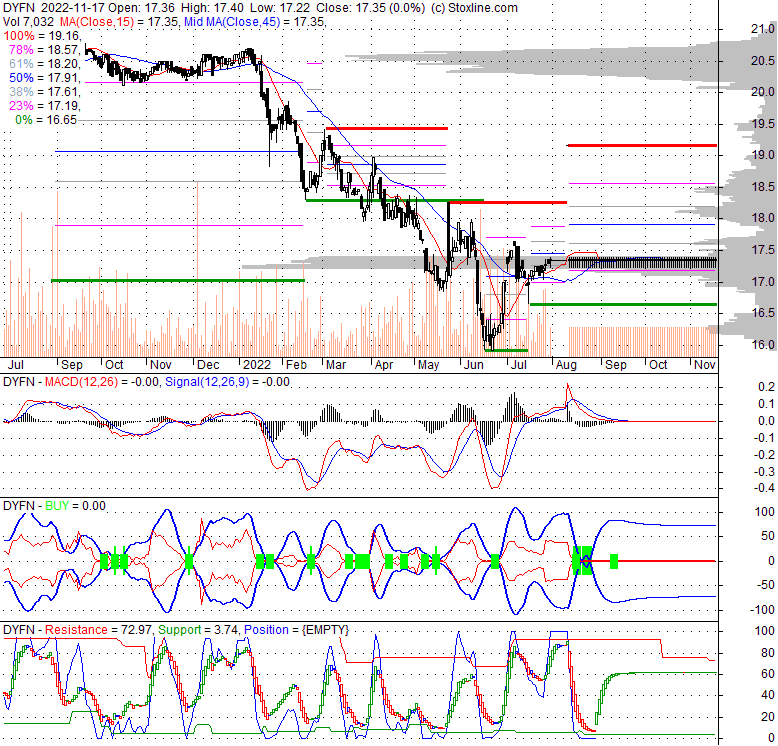This screenshot has width=778, height=746.
Task: Click the 61% = 18.20 Fibonacci level
Action: click(45, 63)
